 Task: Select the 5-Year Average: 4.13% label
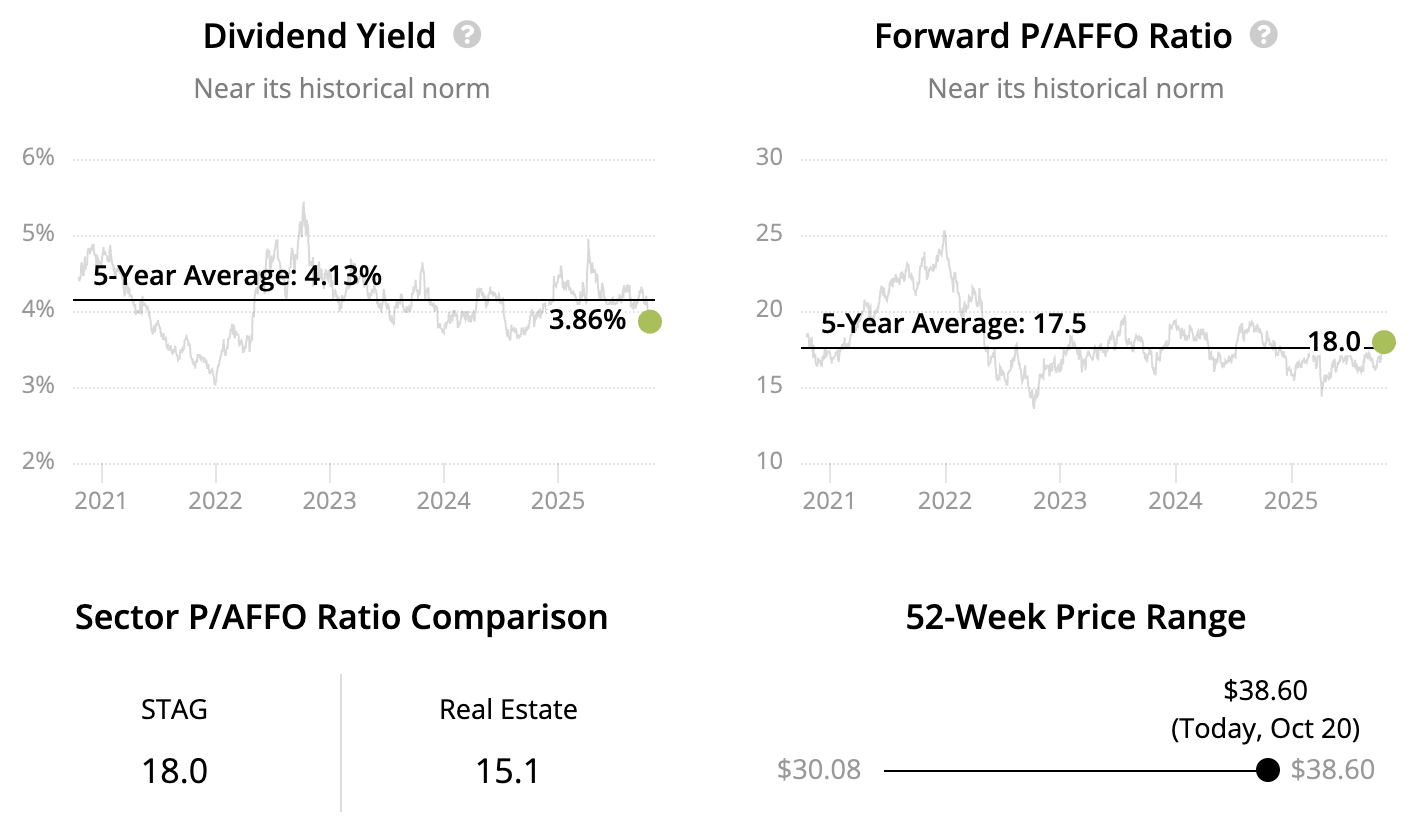(237, 275)
